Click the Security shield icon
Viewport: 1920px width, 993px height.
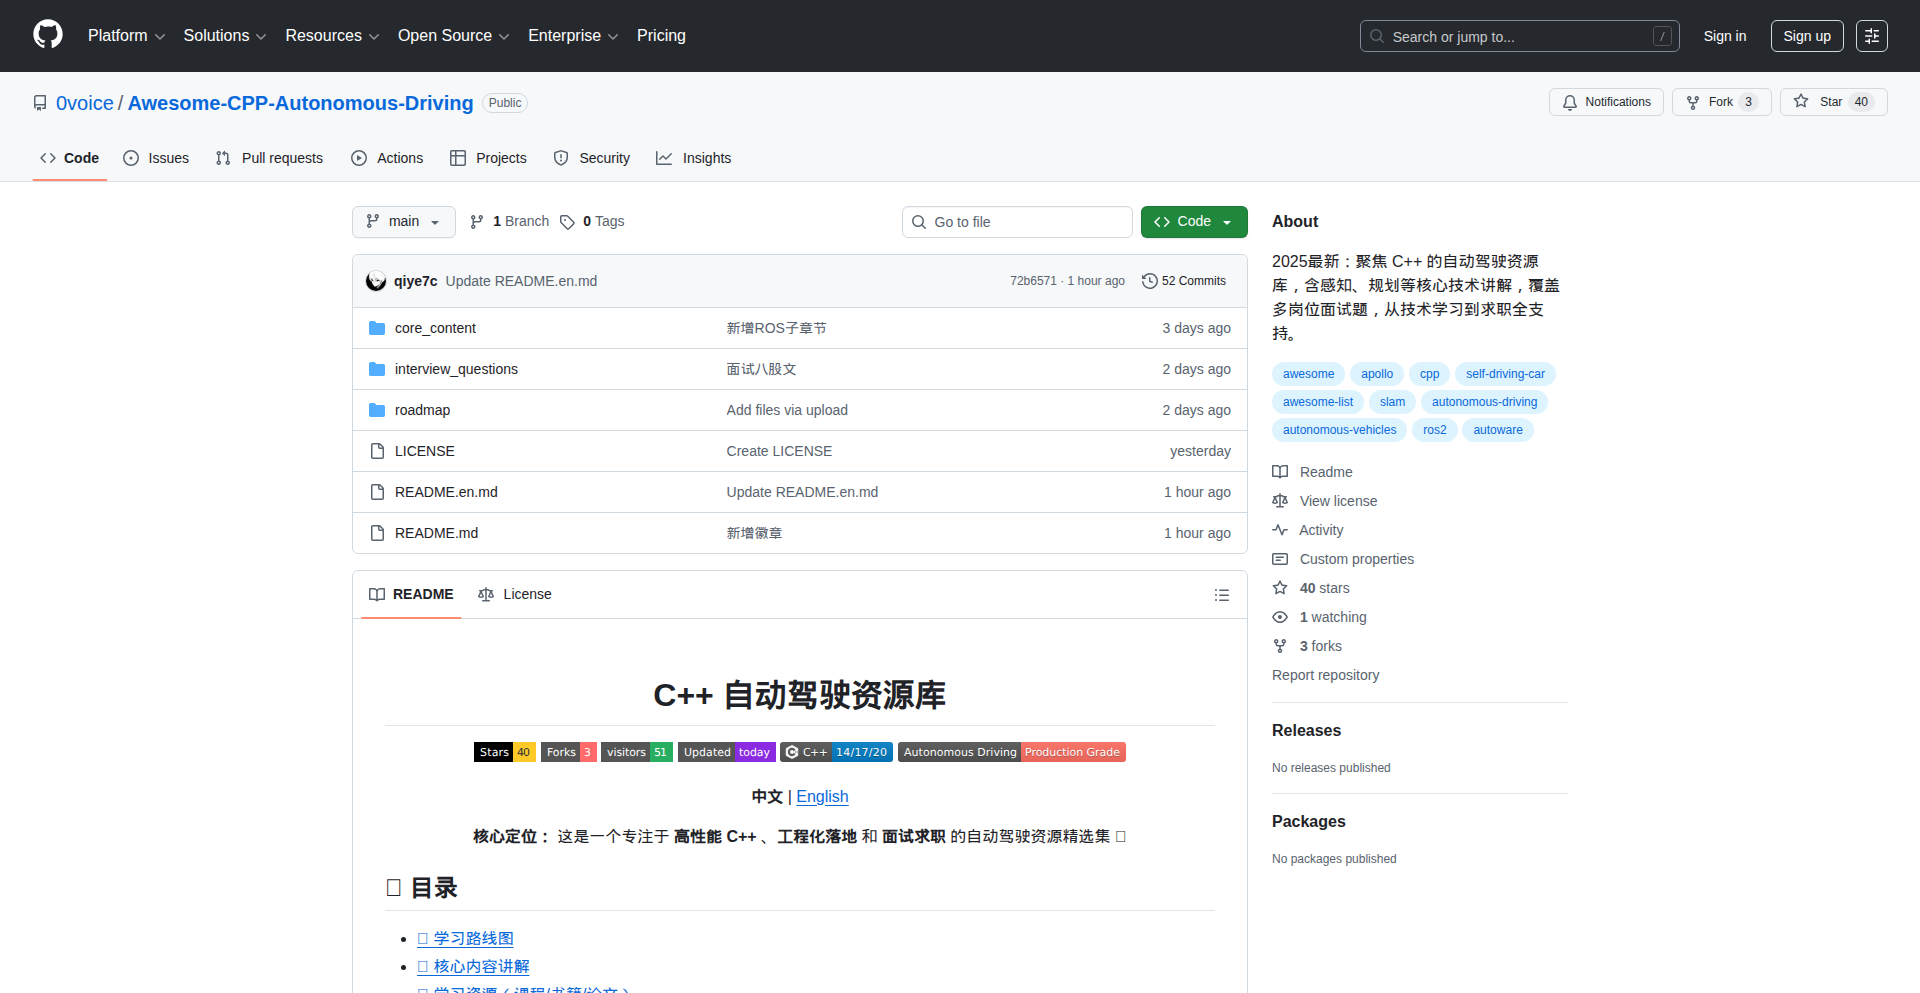(562, 158)
